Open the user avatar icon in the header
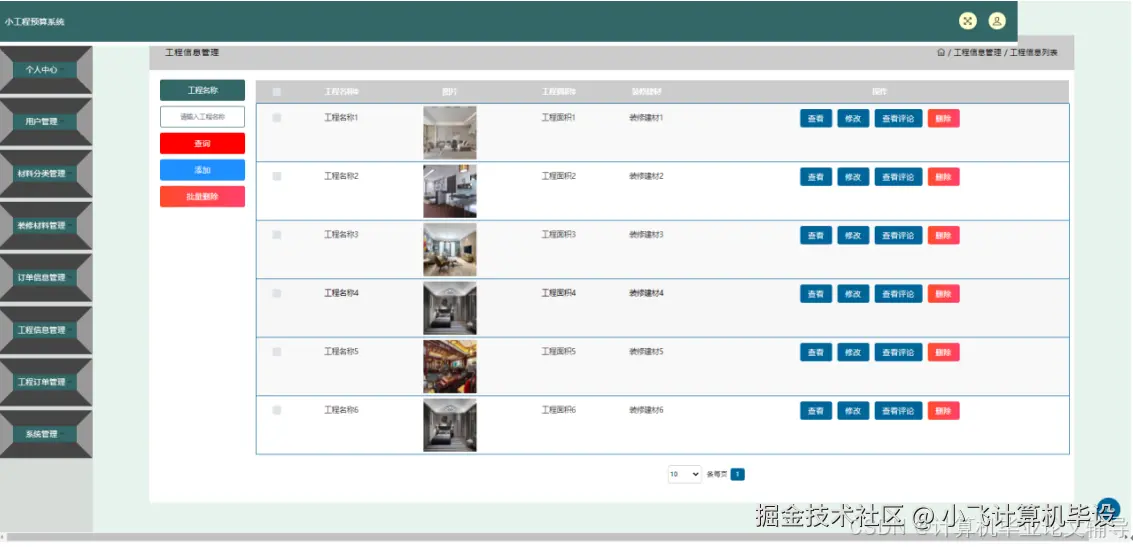This screenshot has width=1133, height=547. [x=997, y=21]
